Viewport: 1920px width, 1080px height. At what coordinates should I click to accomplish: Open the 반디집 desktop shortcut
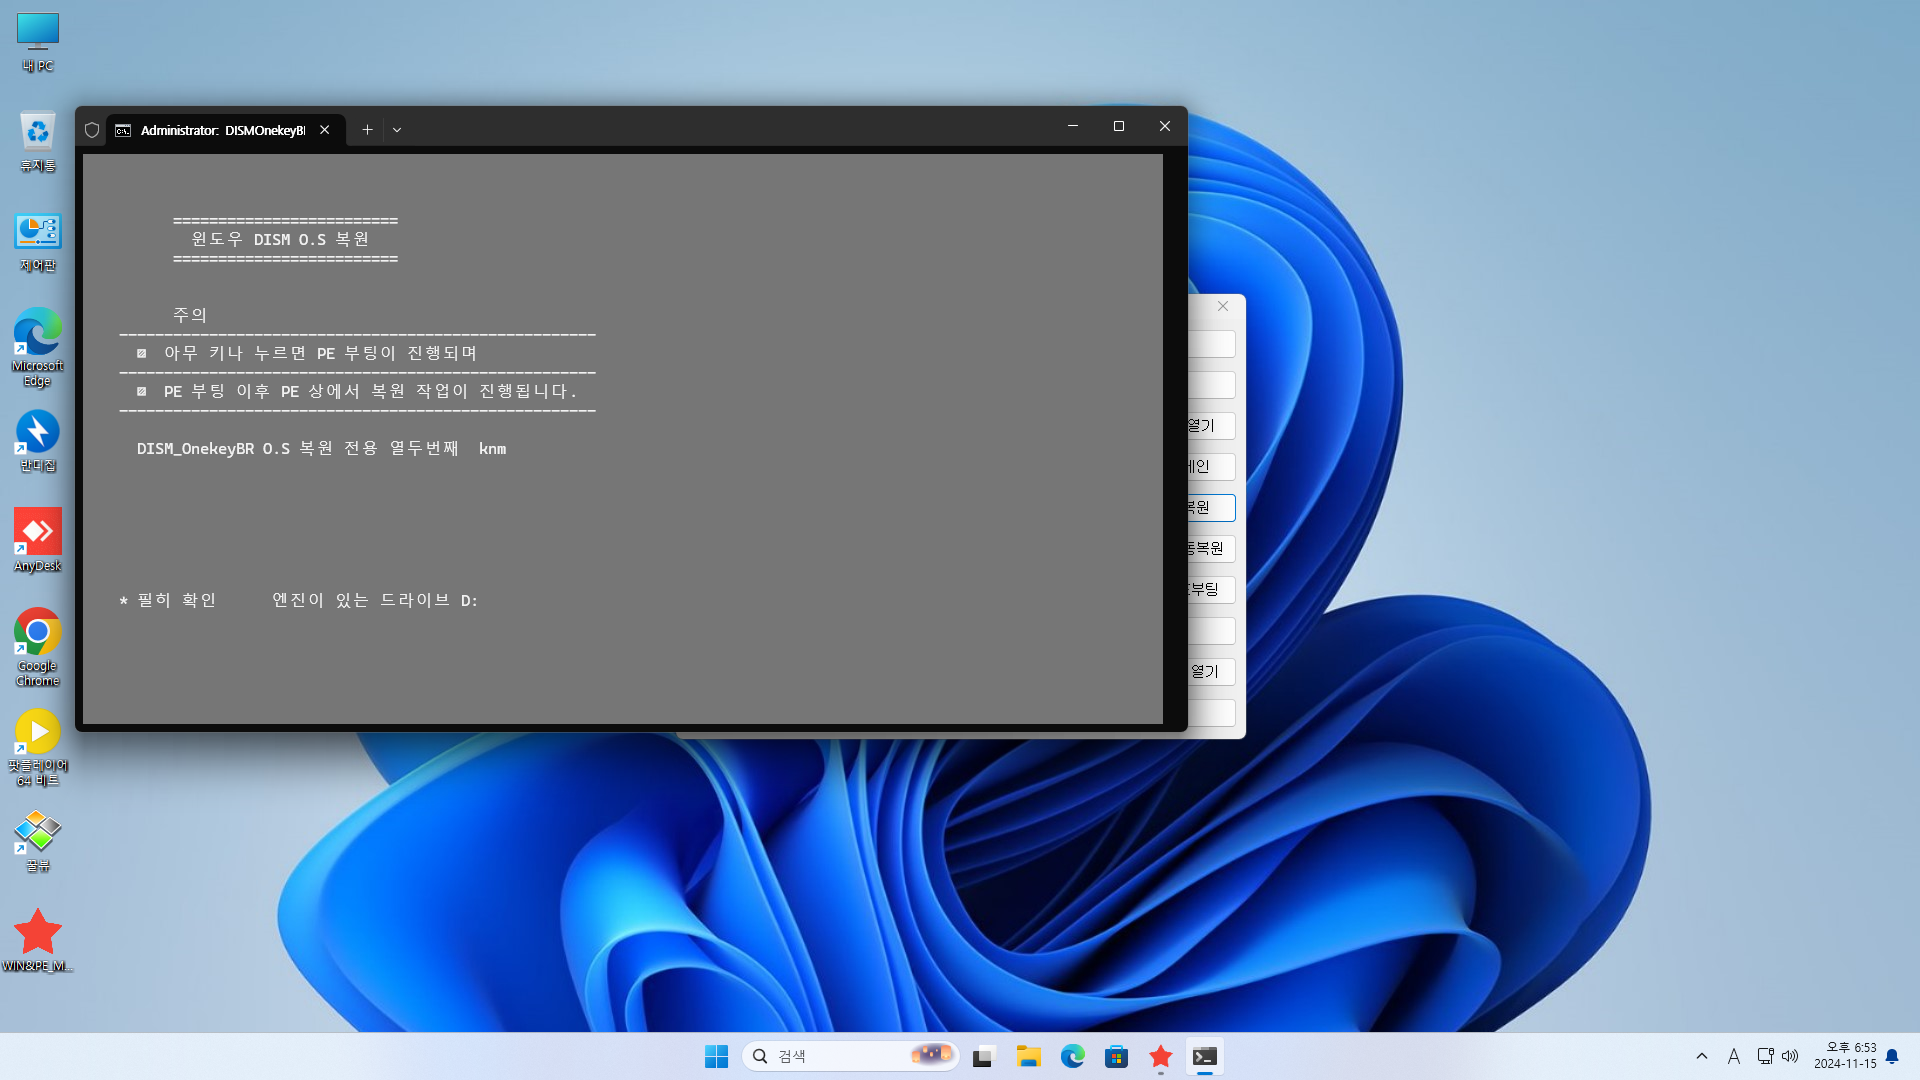[38, 441]
